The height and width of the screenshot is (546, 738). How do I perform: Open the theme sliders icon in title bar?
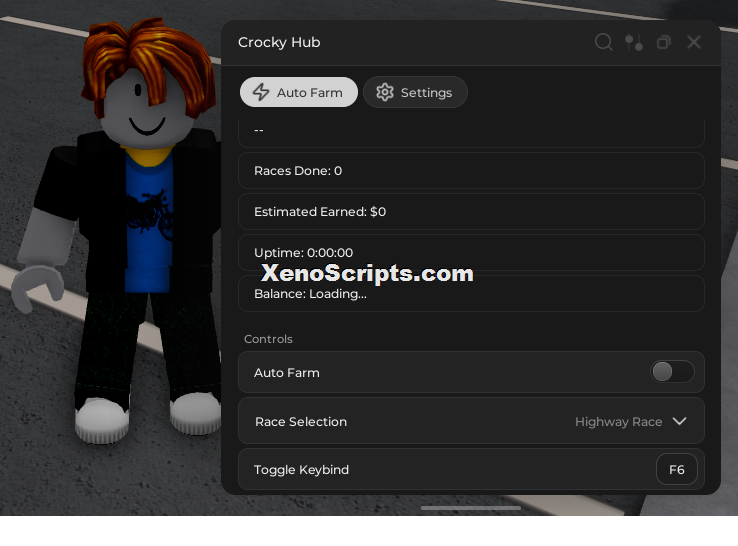[634, 42]
